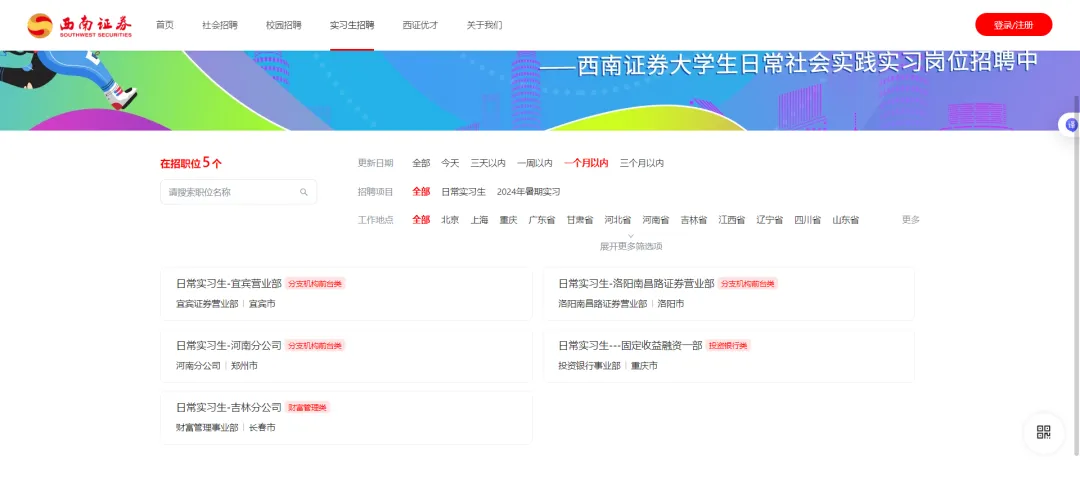Click the Southwest Securities logo

80,25
